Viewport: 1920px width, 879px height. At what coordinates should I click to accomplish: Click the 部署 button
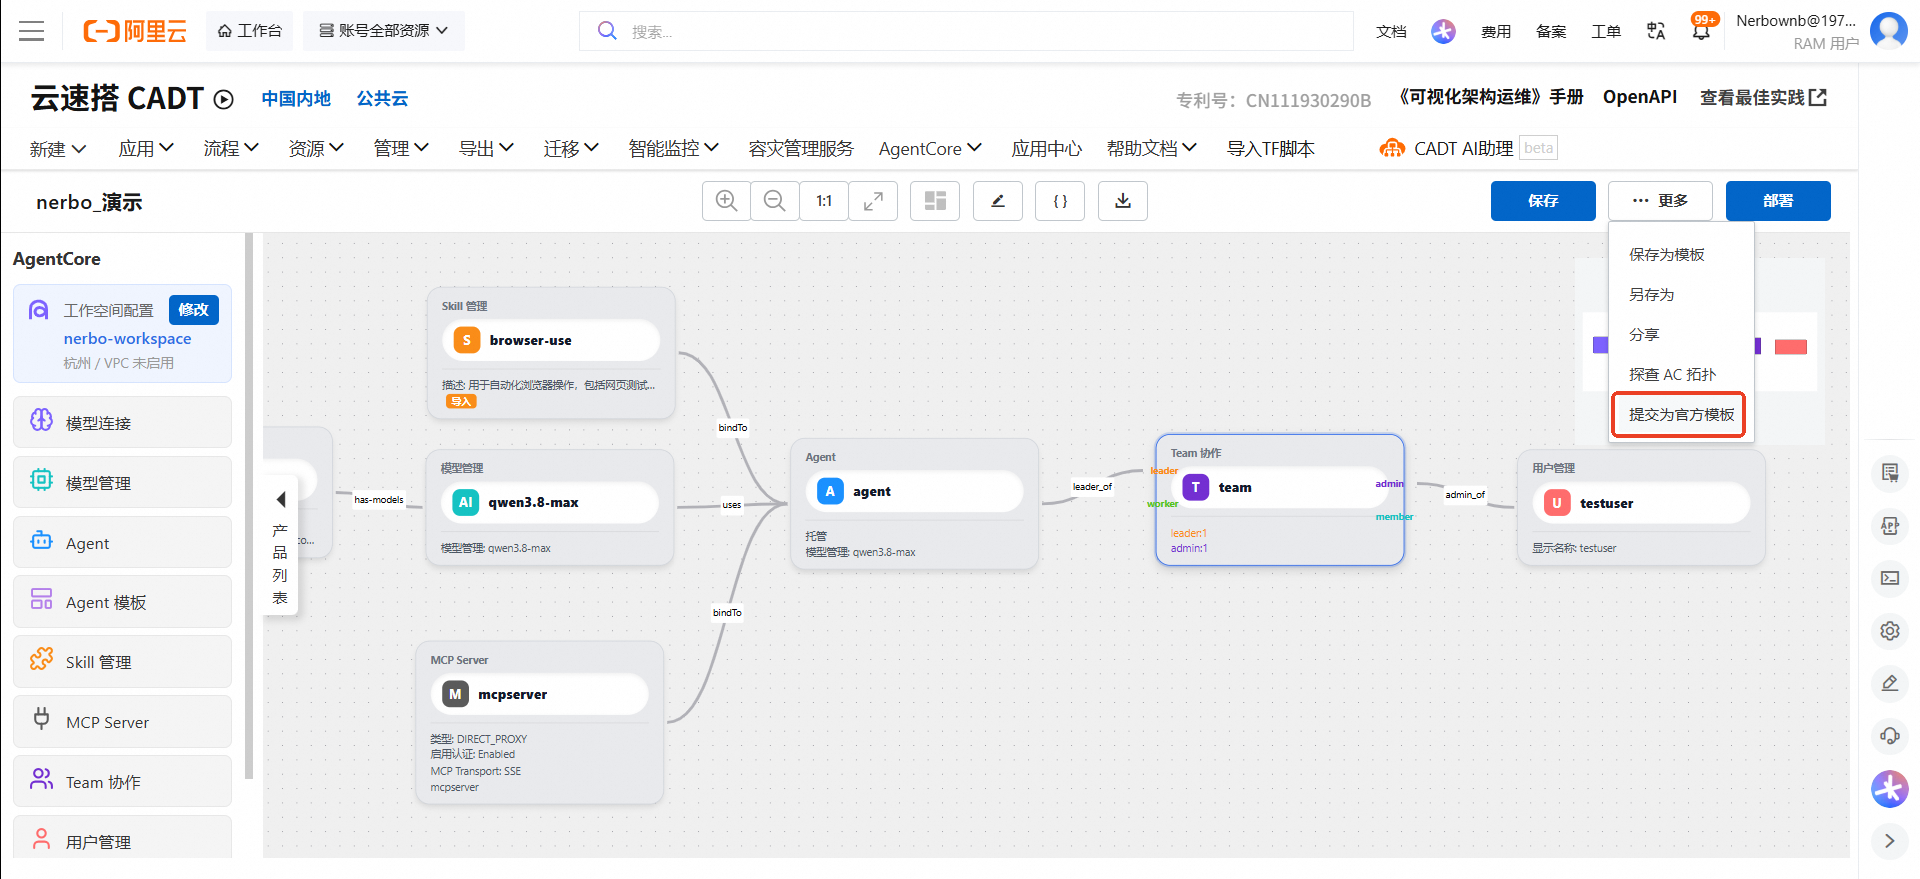pyautogui.click(x=1778, y=201)
